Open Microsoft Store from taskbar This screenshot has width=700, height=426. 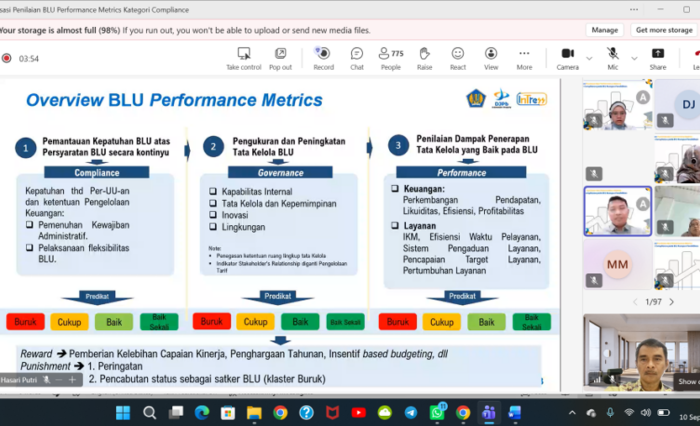(228, 413)
